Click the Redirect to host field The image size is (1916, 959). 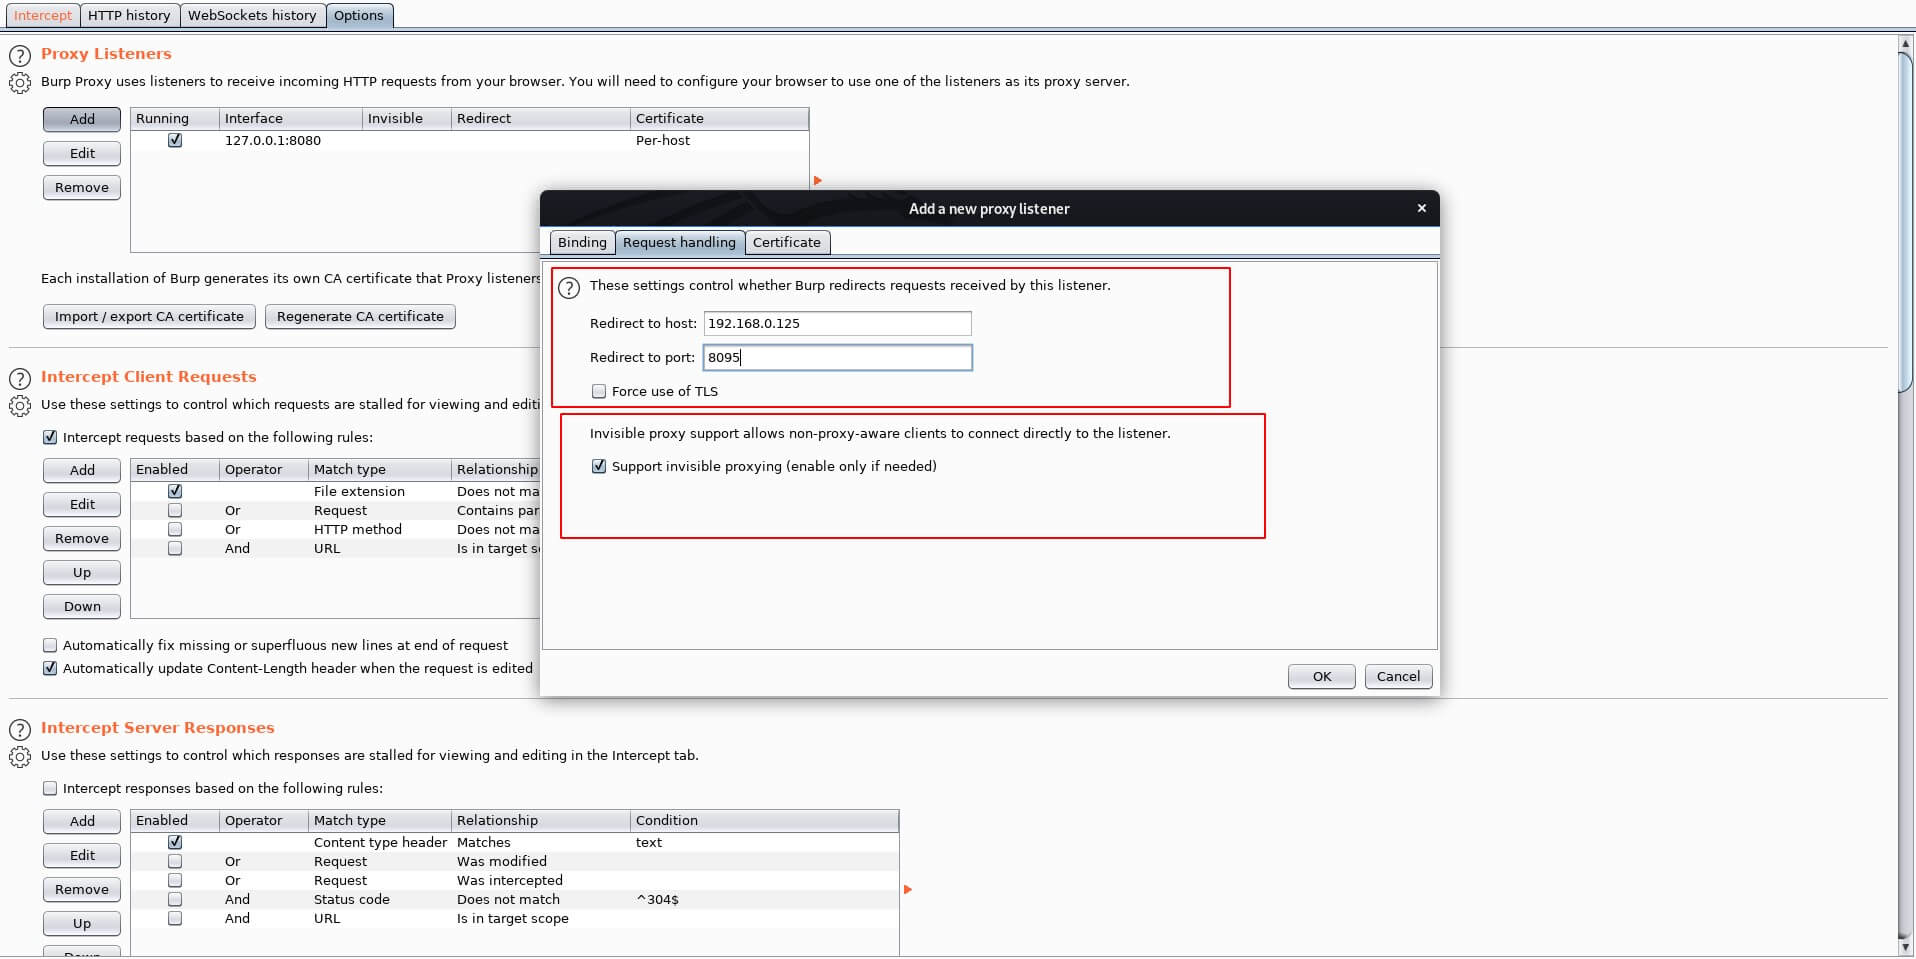pyautogui.click(x=837, y=323)
